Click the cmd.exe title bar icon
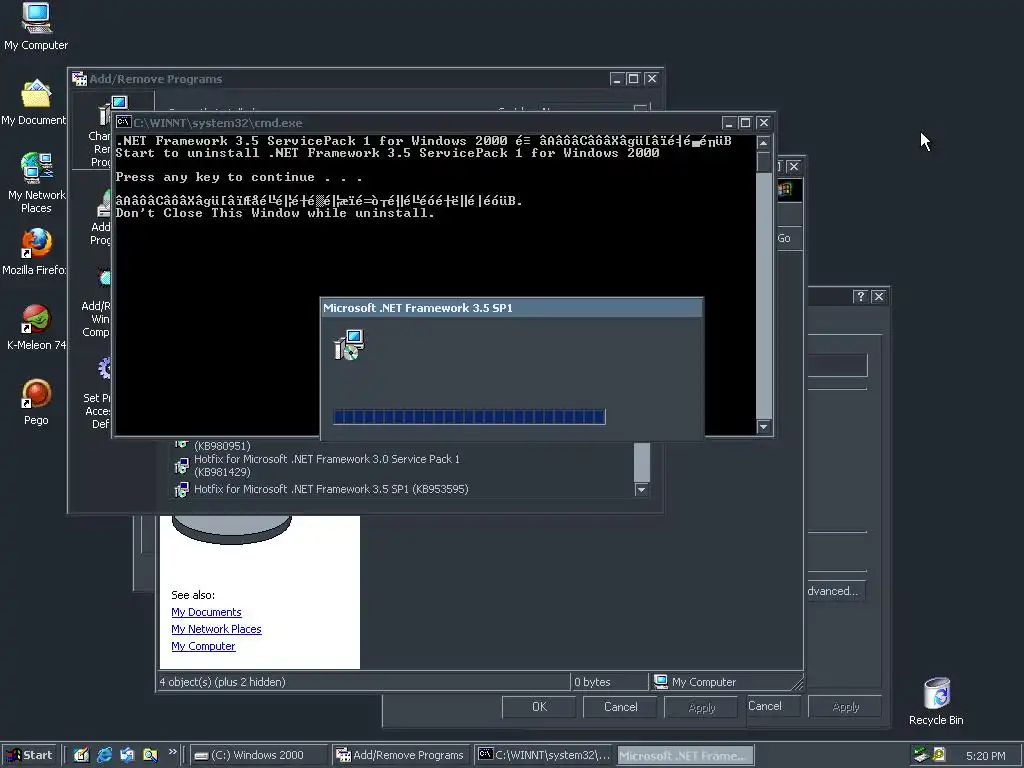 click(123, 122)
